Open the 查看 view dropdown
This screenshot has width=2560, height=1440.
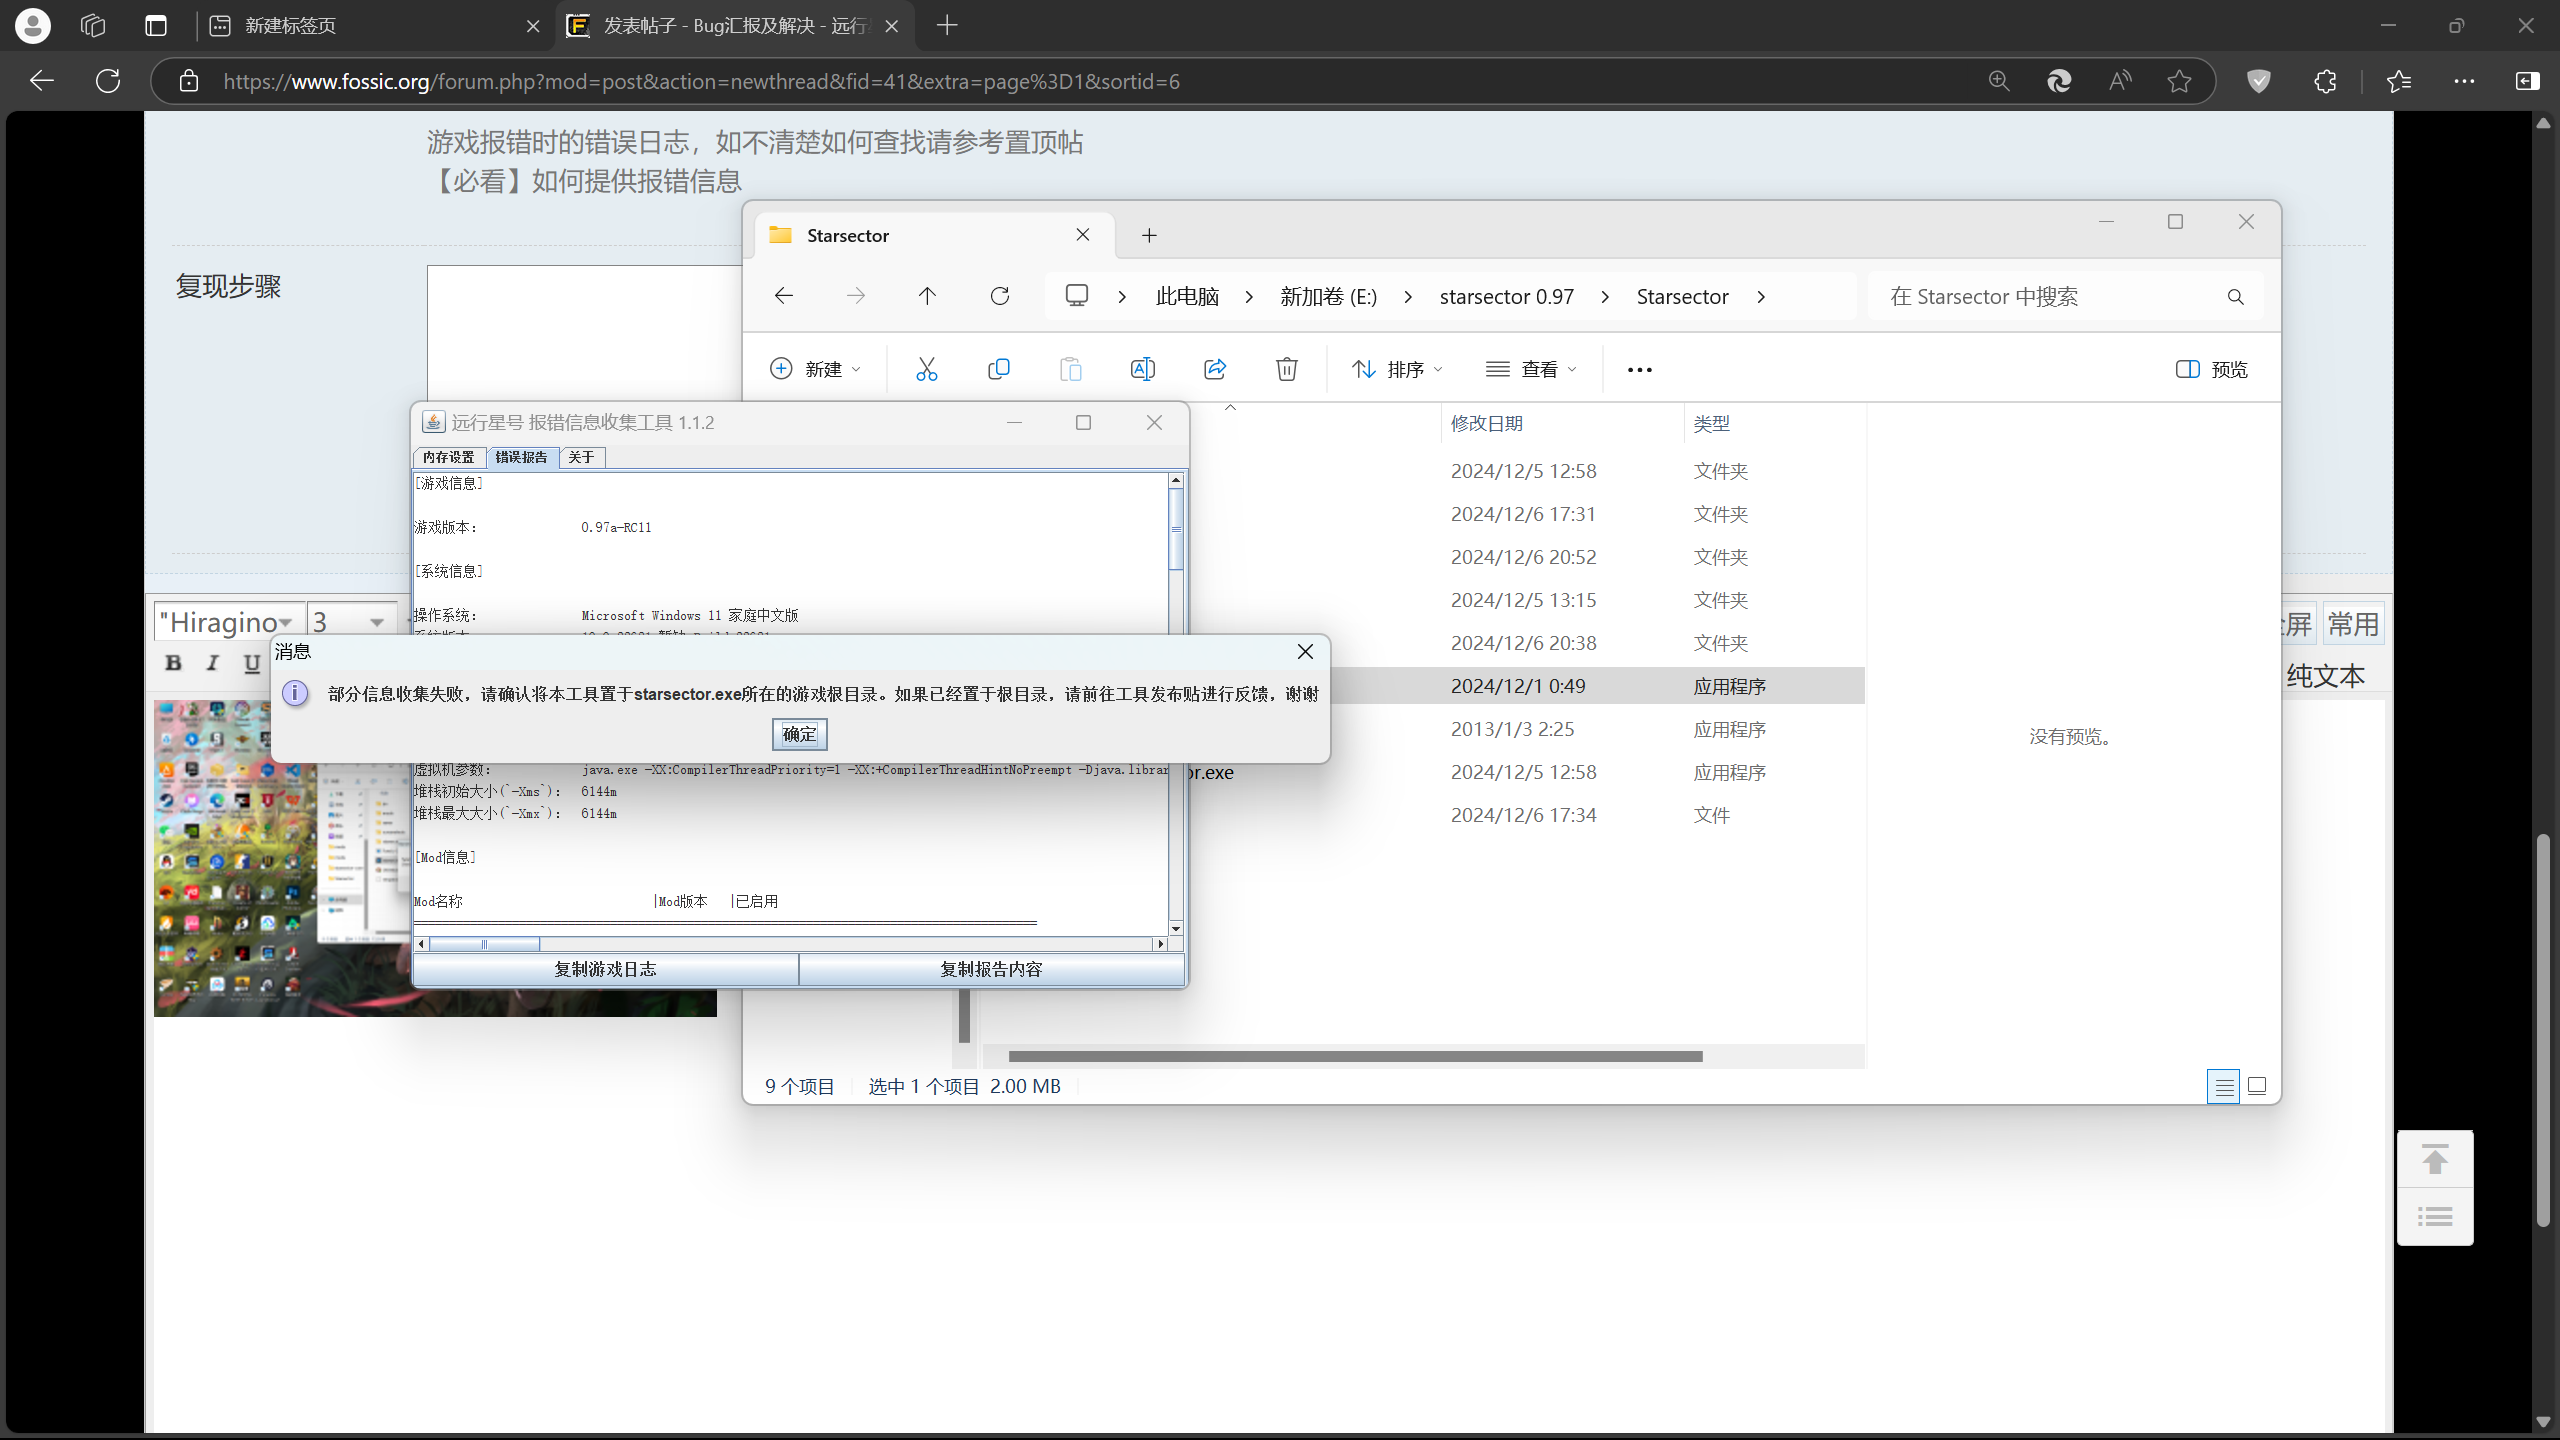pyautogui.click(x=1530, y=369)
